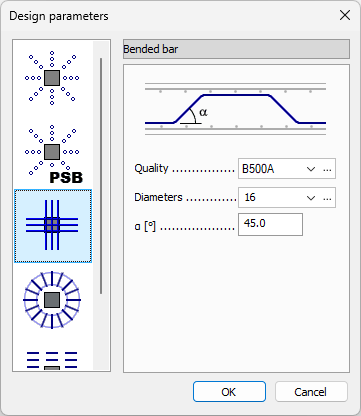361x416 pixels.
Task: Click the bended bar diagram illustration
Action: [x=235, y=109]
